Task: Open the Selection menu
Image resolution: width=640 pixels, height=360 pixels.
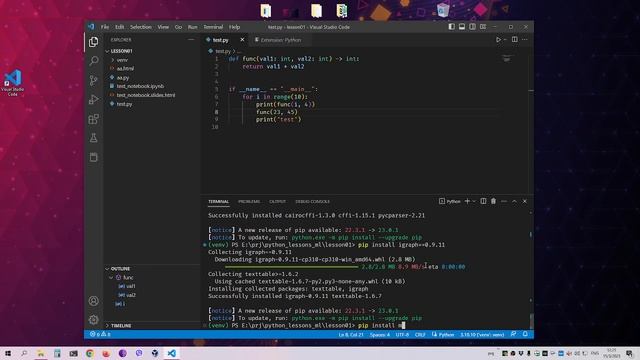Action: point(141,27)
